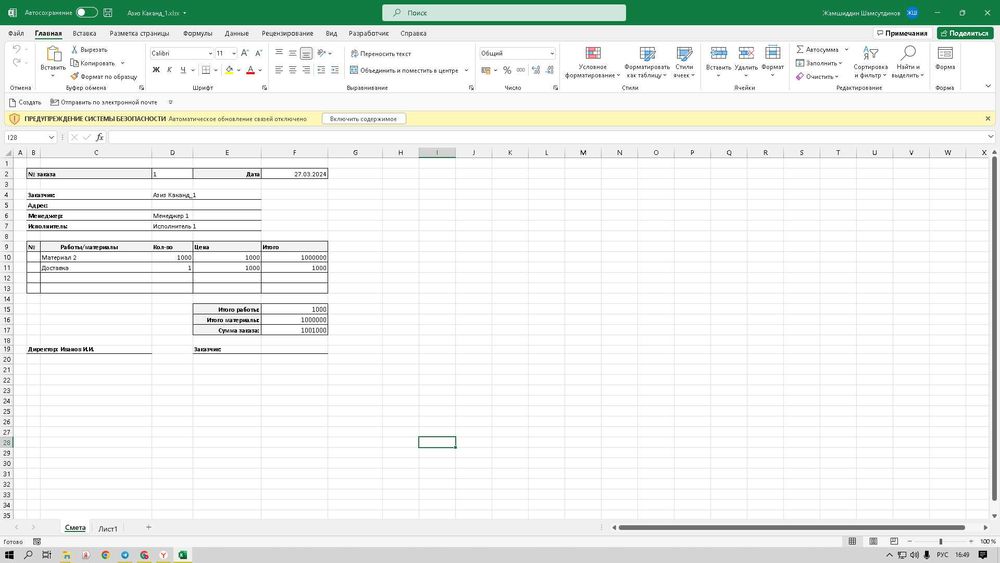Toggle Bold (Ж) formatting
Viewport: 1000px width, 563px height.
click(156, 70)
